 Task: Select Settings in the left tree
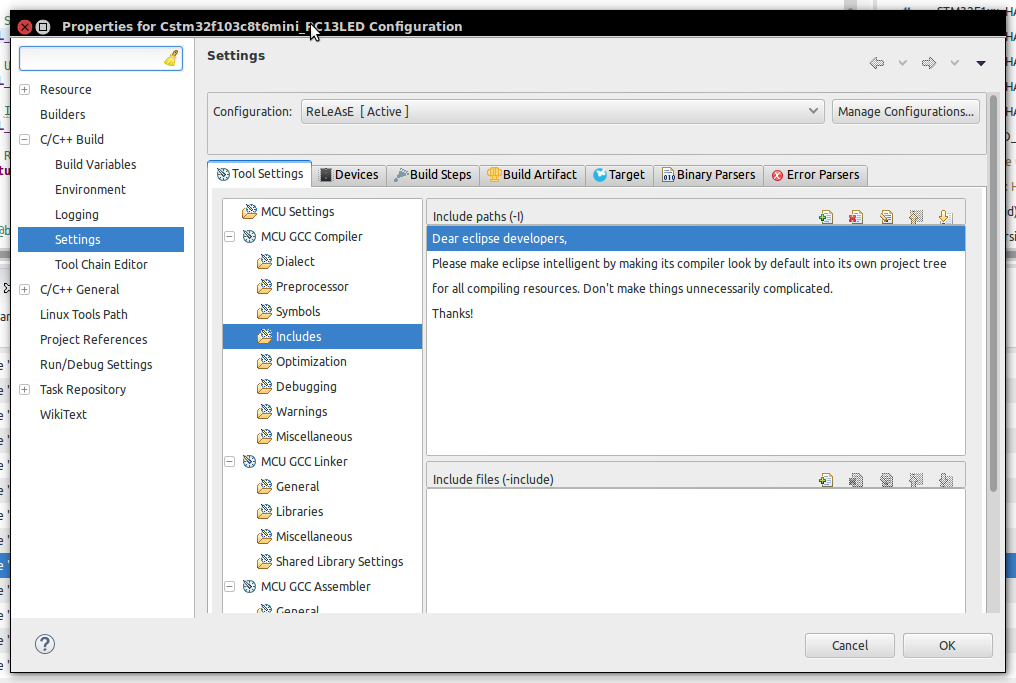point(101,240)
